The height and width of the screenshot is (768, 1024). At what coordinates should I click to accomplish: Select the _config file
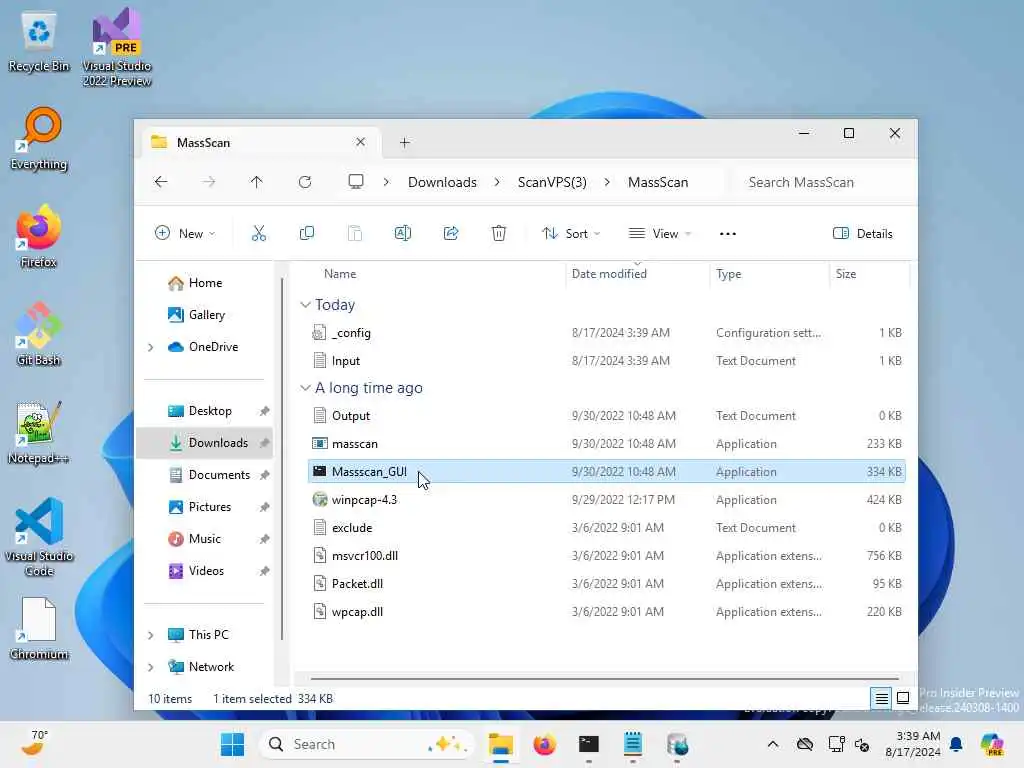(606, 332)
